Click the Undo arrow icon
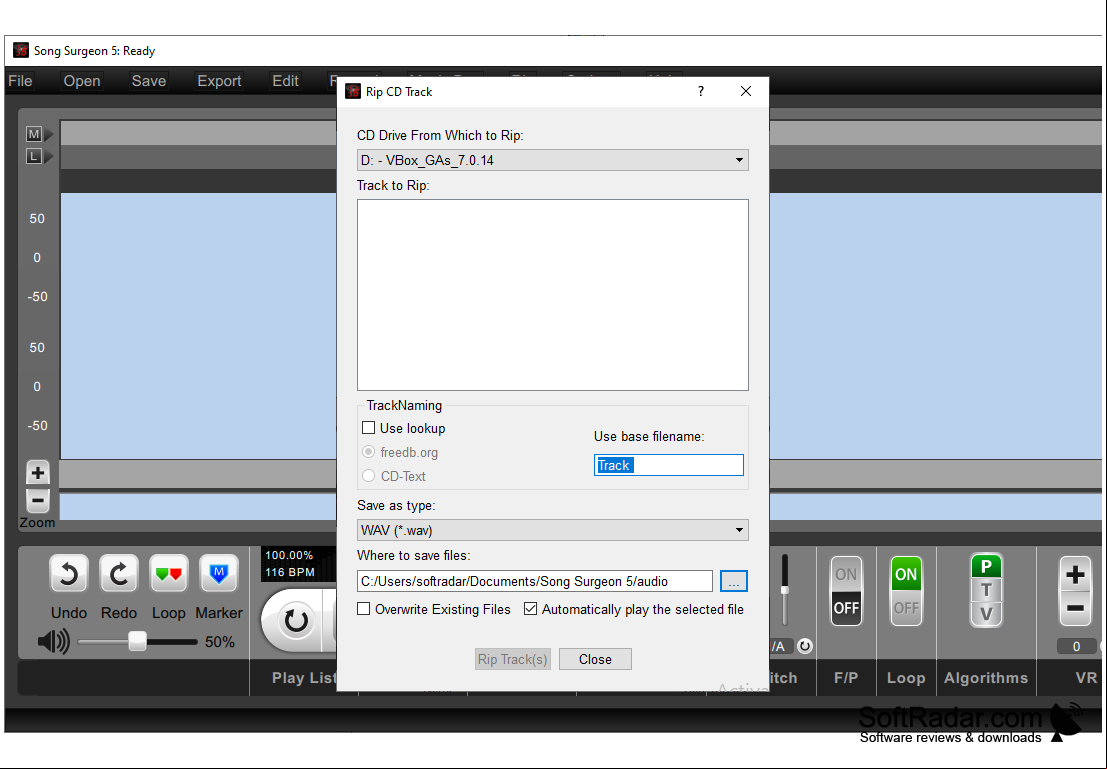Screen dimensions: 1107x769 tap(68, 573)
